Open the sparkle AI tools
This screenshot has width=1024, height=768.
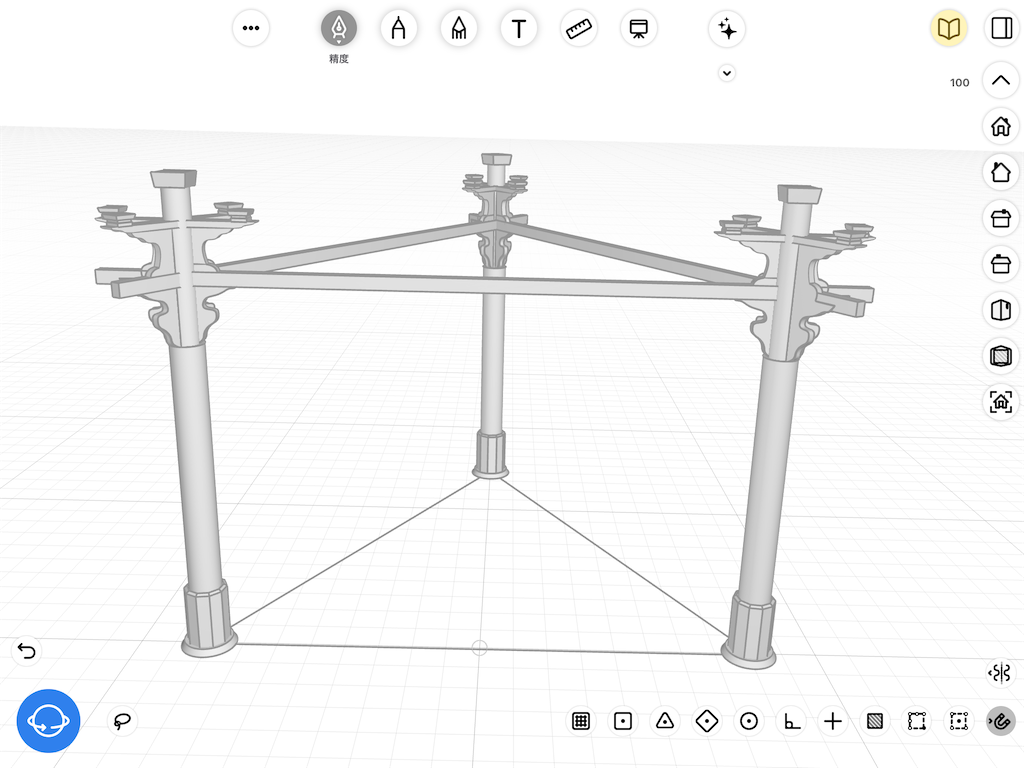click(x=727, y=29)
